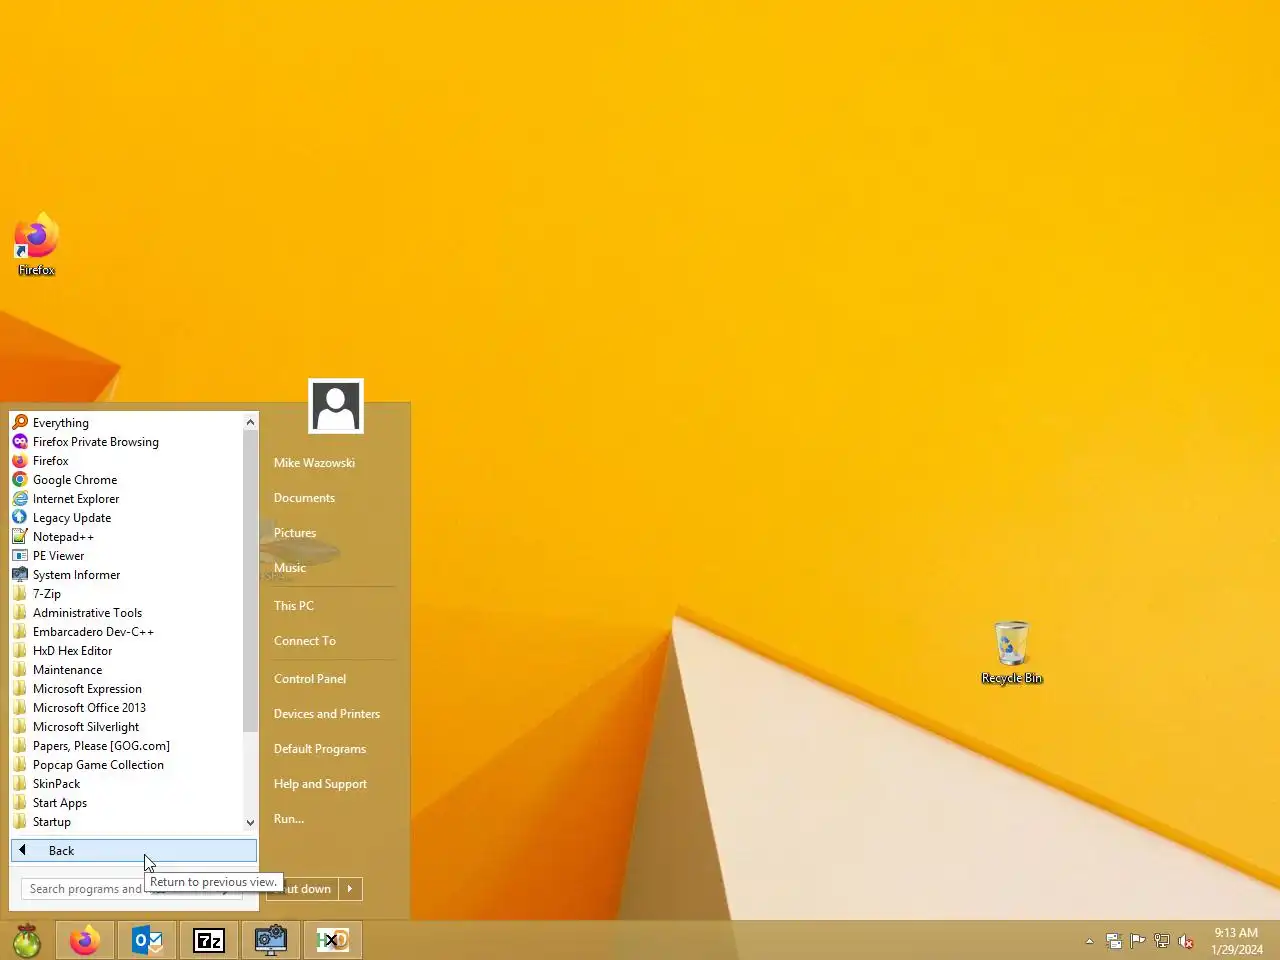Expand the Administrative Tools folder
The height and width of the screenshot is (960, 1280).
[x=126, y=613]
